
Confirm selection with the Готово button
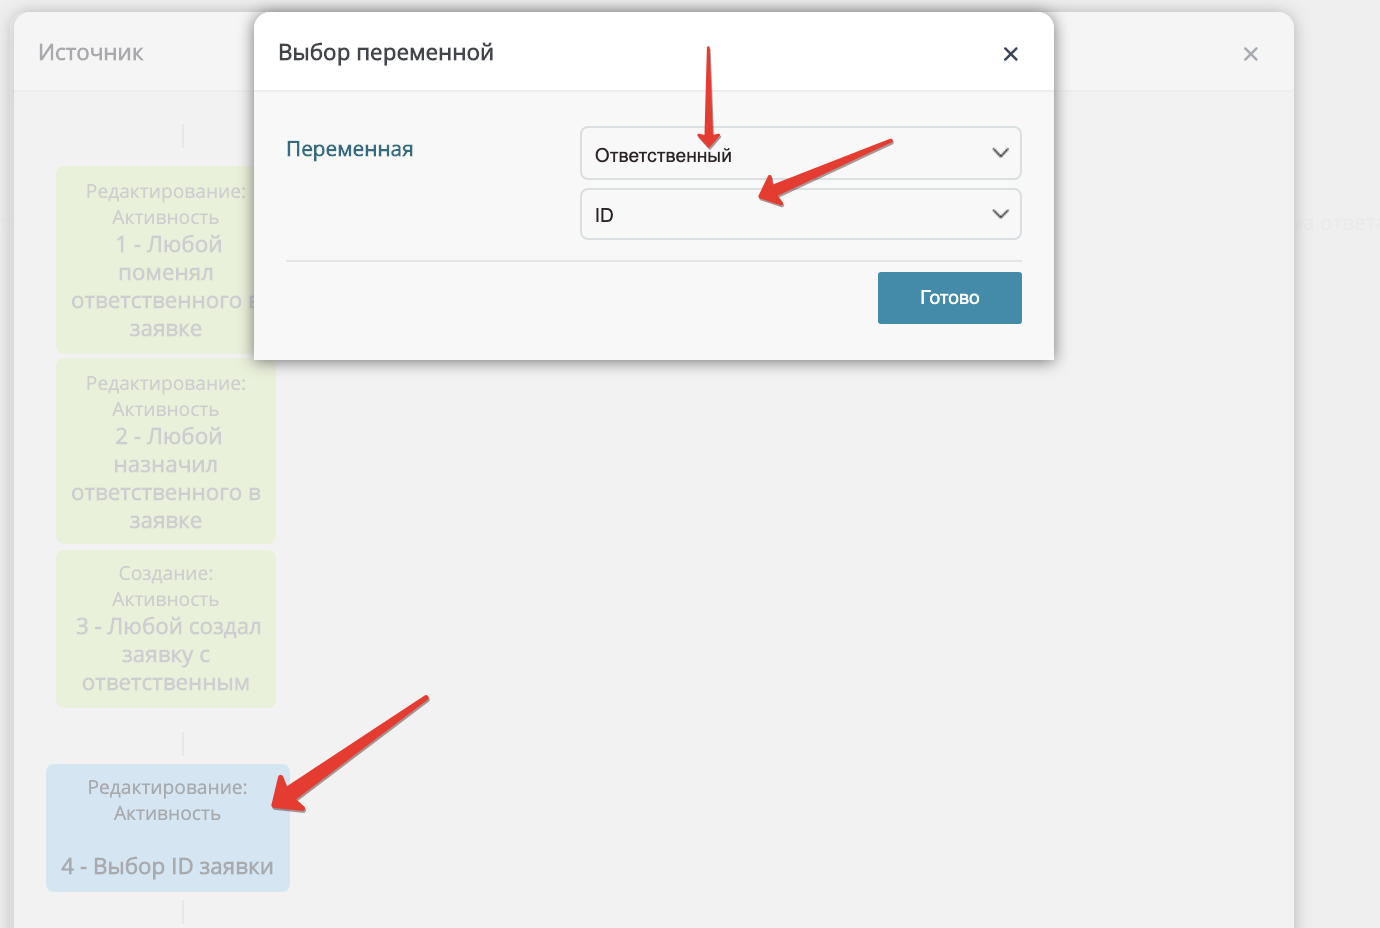(949, 298)
